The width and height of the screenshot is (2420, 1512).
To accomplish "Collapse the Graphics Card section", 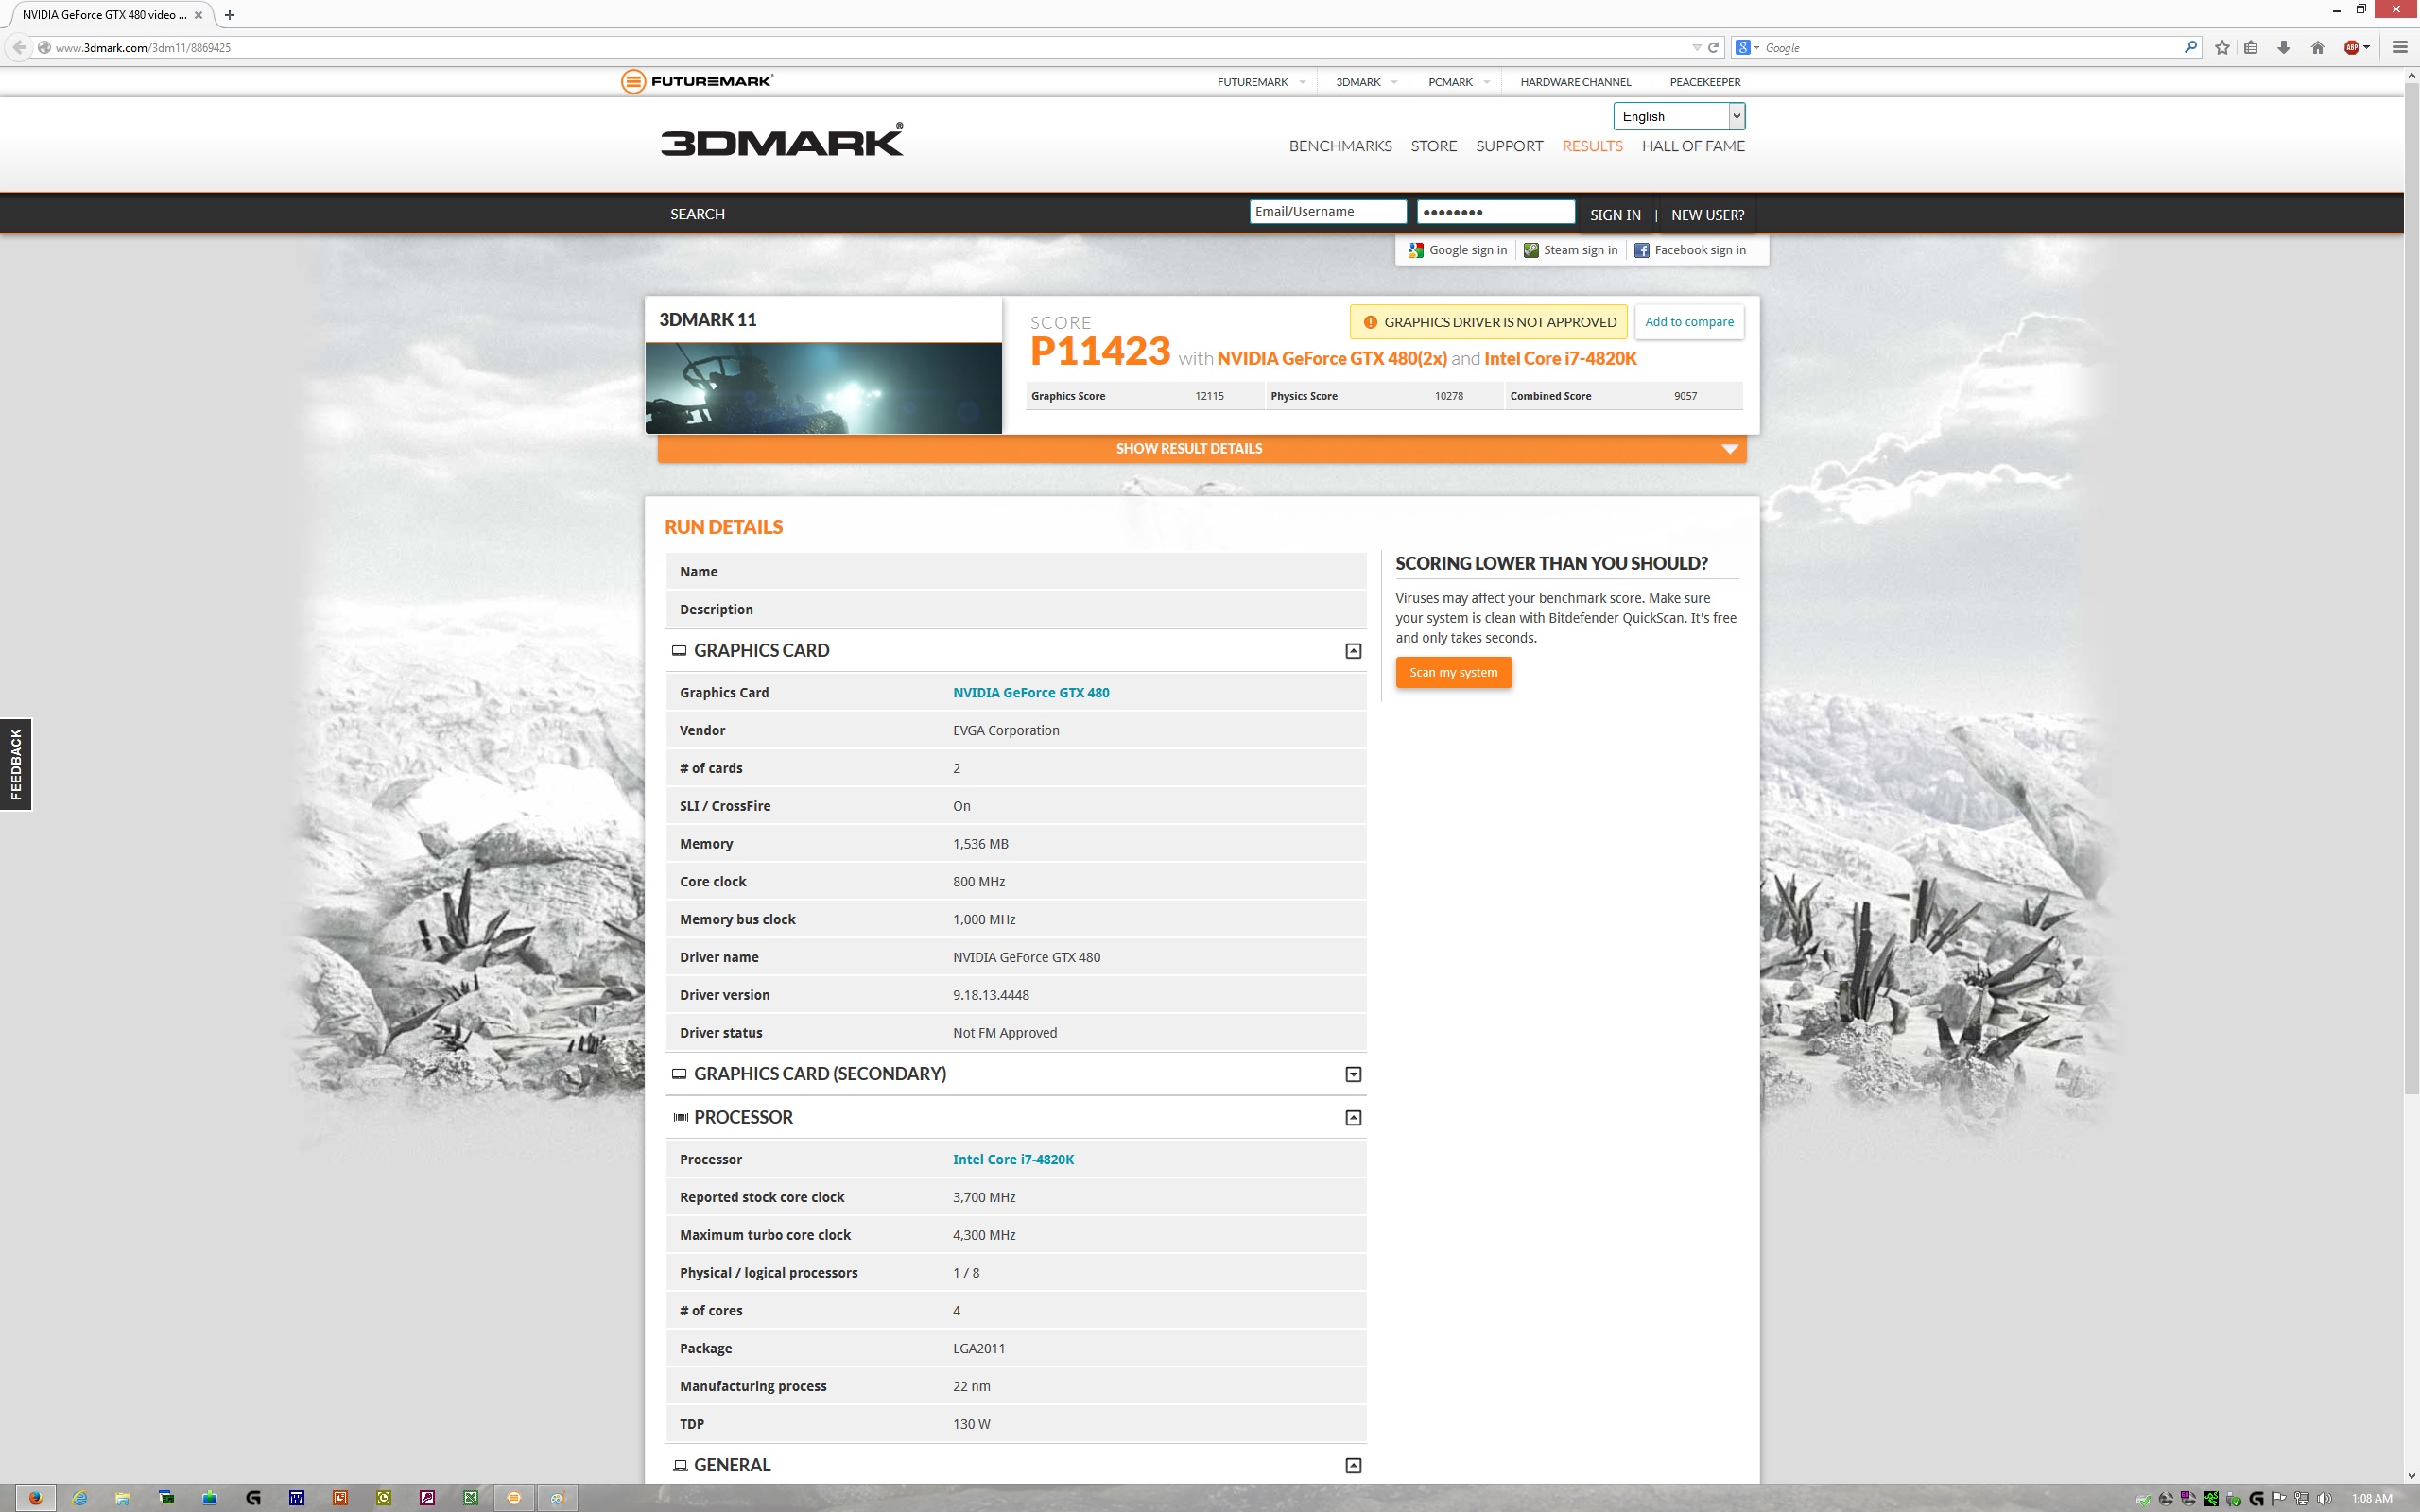I will [x=1352, y=651].
